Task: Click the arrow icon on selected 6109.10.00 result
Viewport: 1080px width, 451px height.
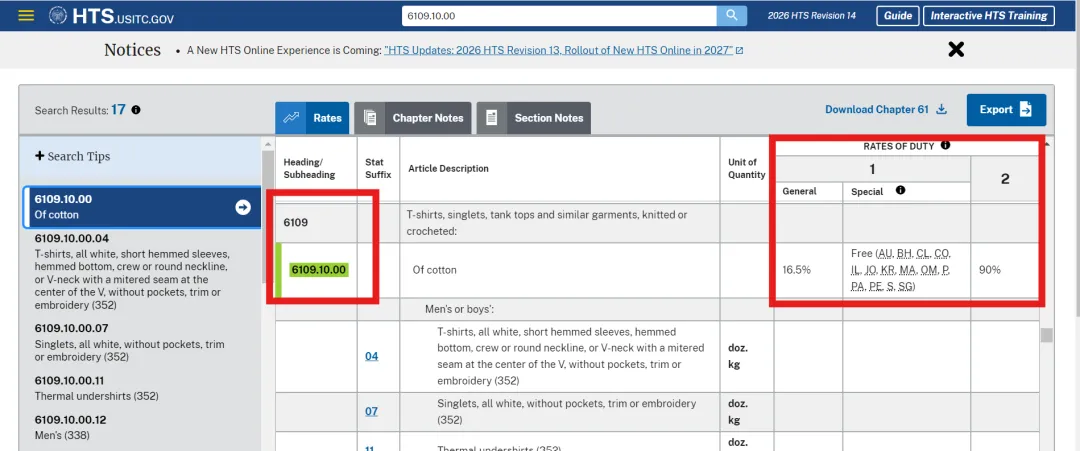Action: pos(242,207)
